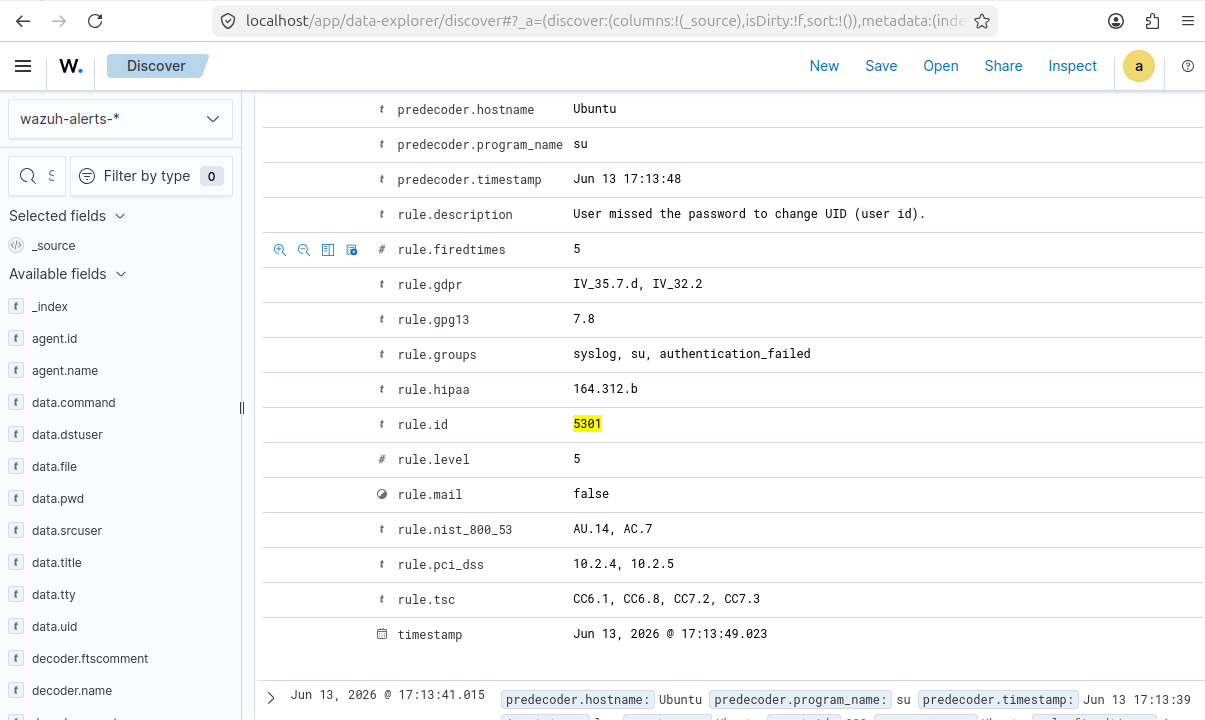1205x720 pixels.
Task: Click the data.command text type icon
Action: [16, 403]
